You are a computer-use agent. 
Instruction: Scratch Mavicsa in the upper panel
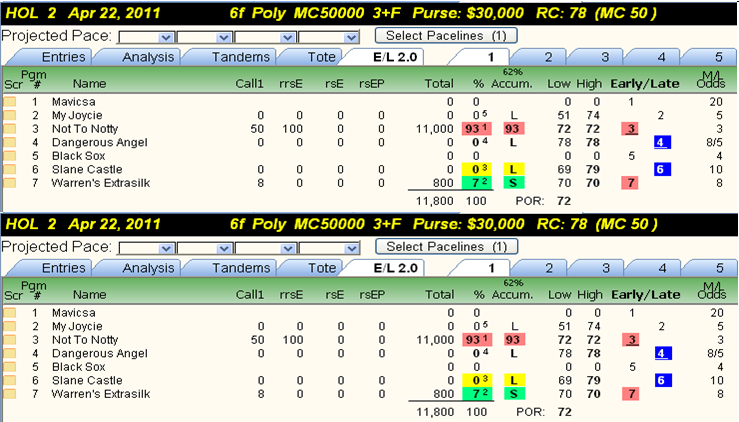(x=9, y=102)
